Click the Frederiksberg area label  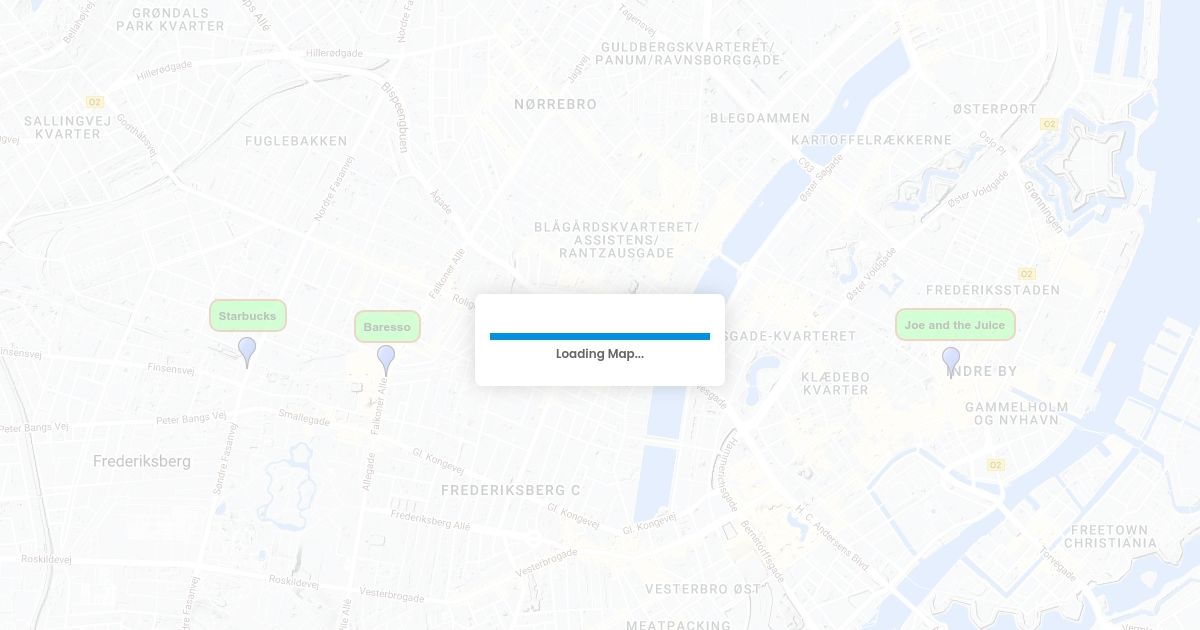[x=142, y=461]
